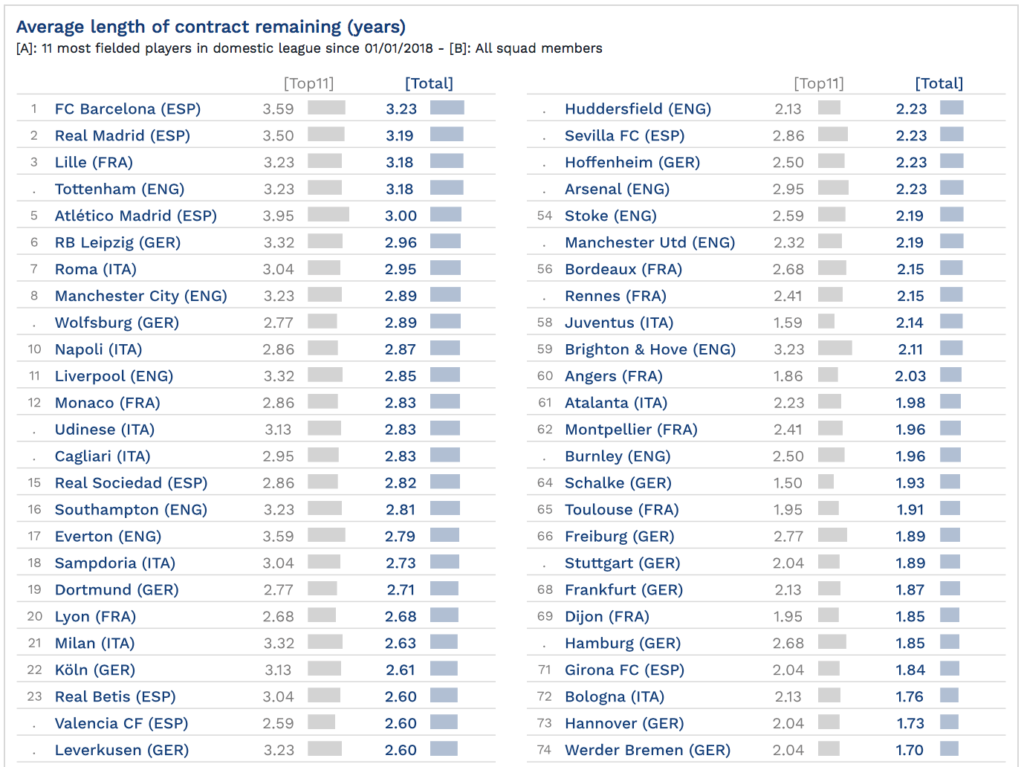The width and height of the screenshot is (1024, 767).
Task: Select Real Betis (ESP) row
Action: [x=115, y=697]
